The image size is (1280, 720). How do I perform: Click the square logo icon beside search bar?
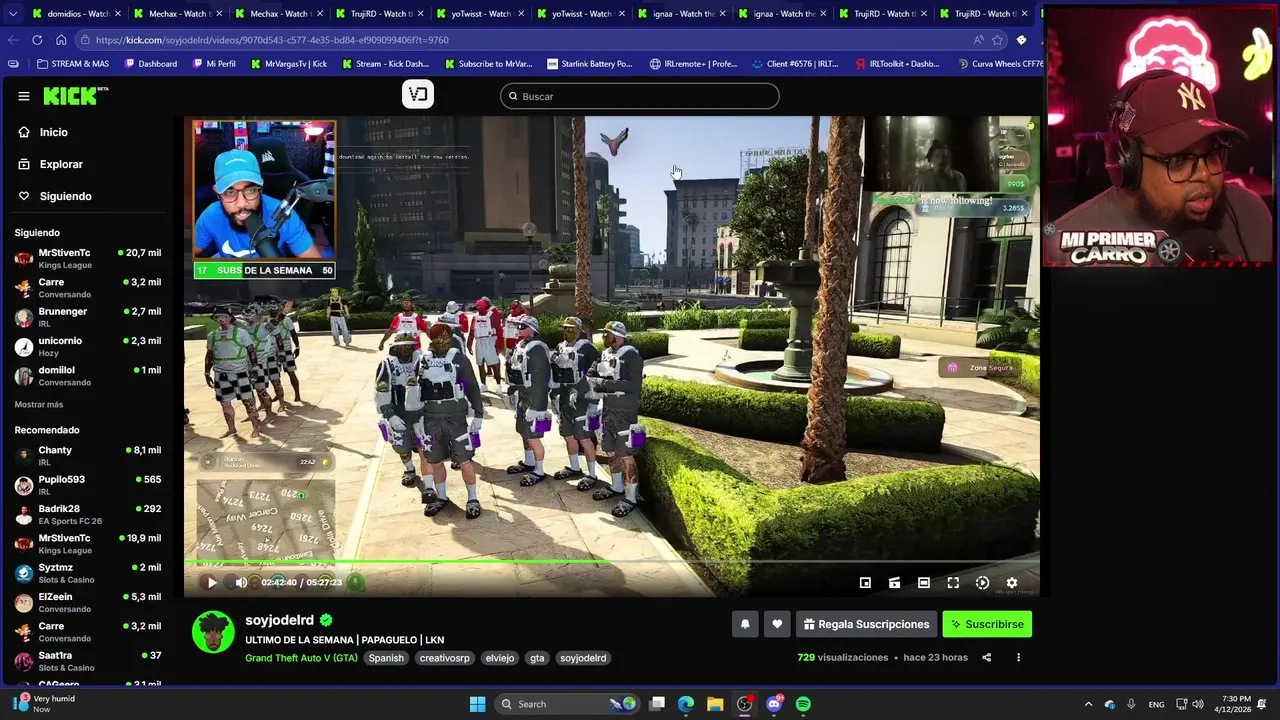pos(418,94)
